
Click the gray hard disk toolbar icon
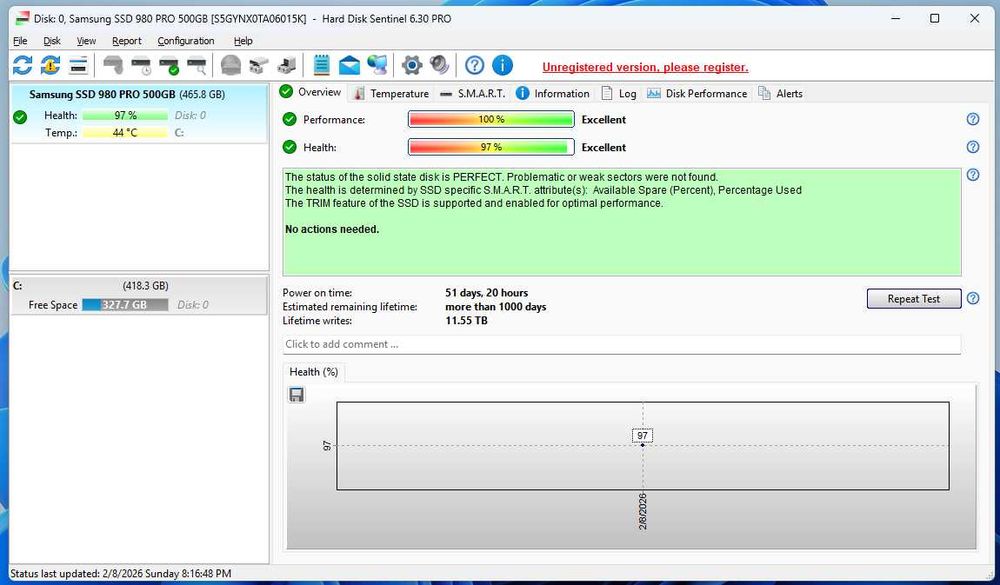114,65
